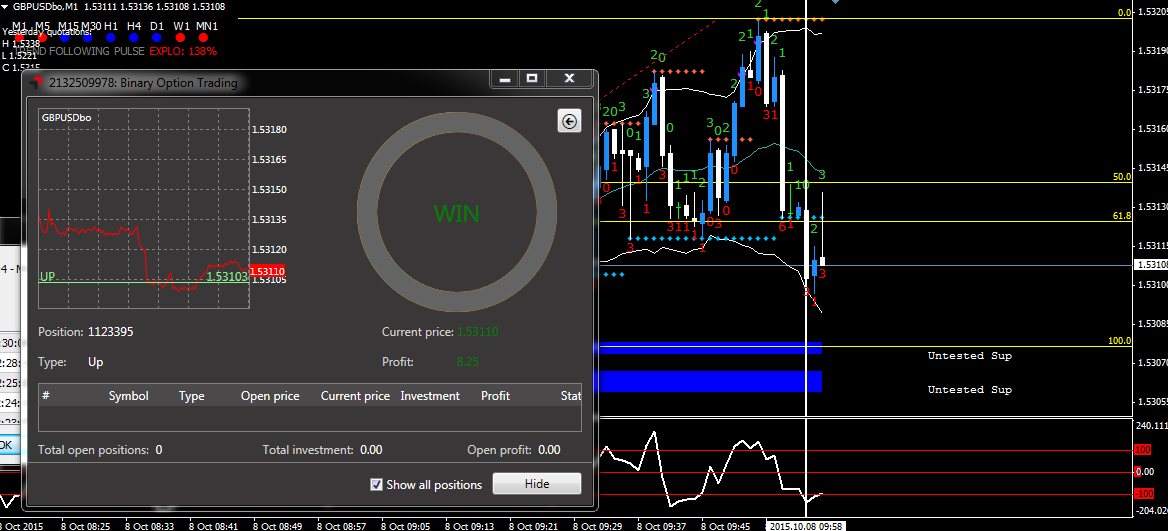
Task: Click the Symbol column header
Action: (129, 396)
